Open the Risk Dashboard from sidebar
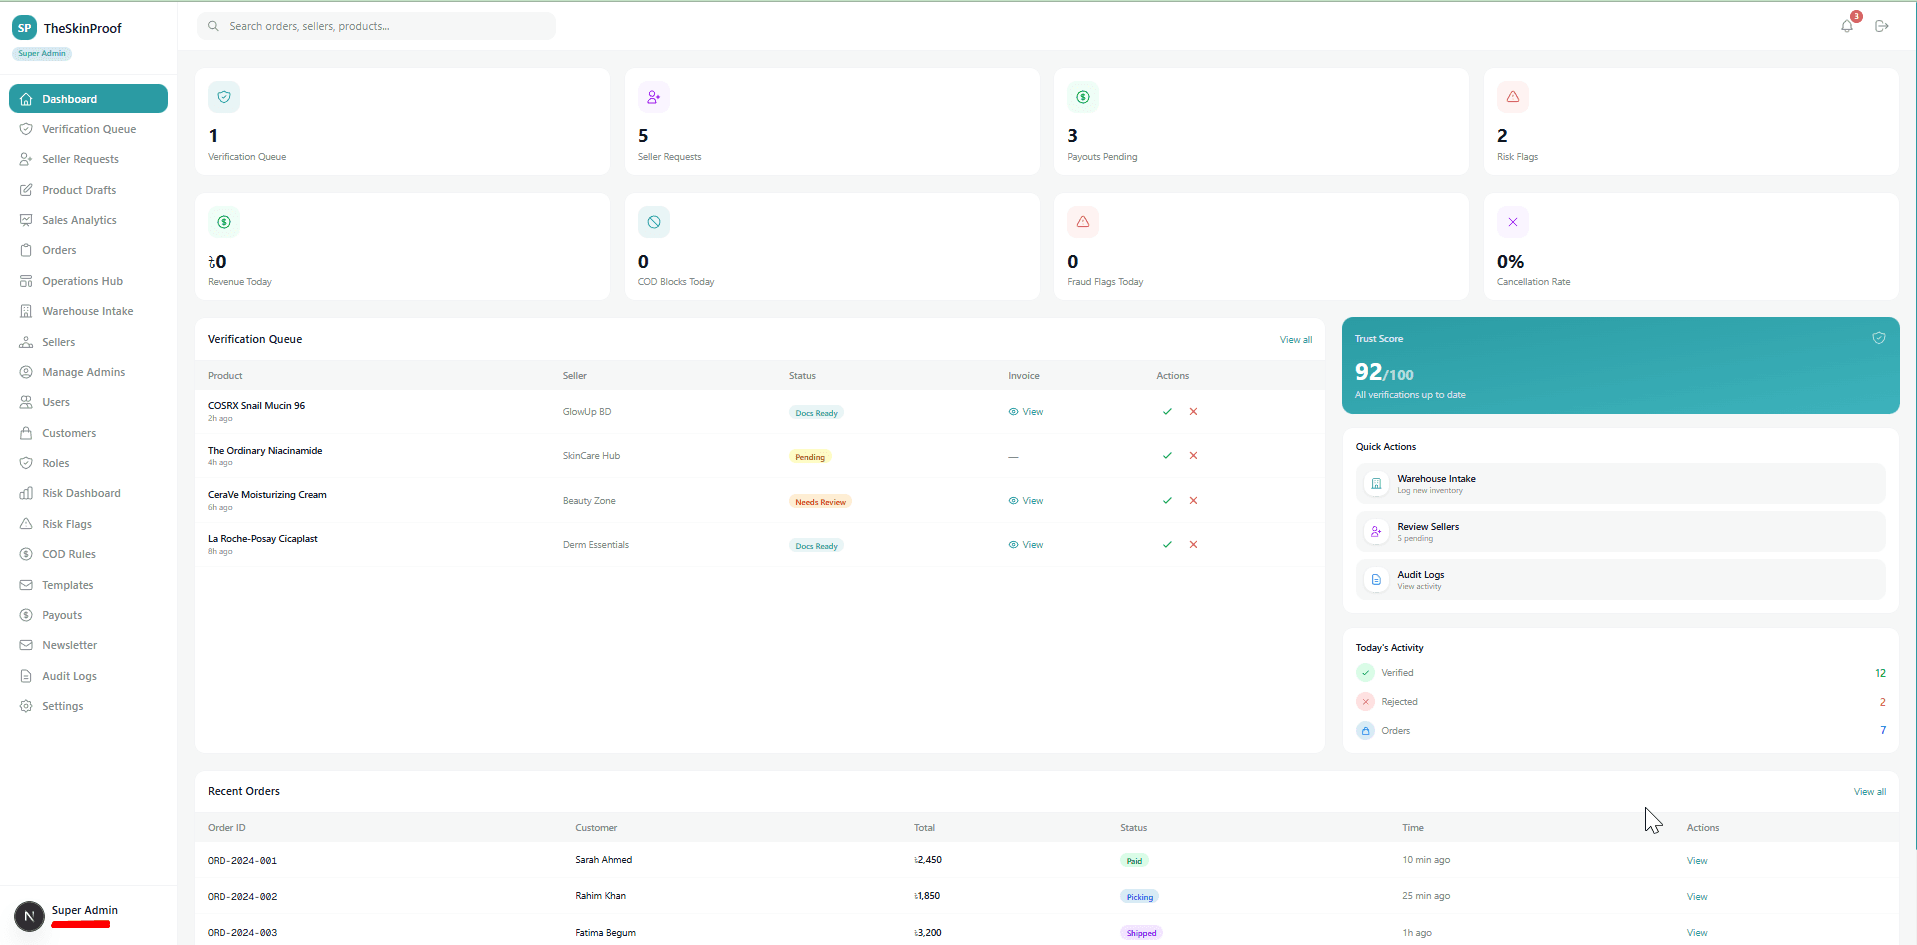1917x945 pixels. [x=81, y=492]
